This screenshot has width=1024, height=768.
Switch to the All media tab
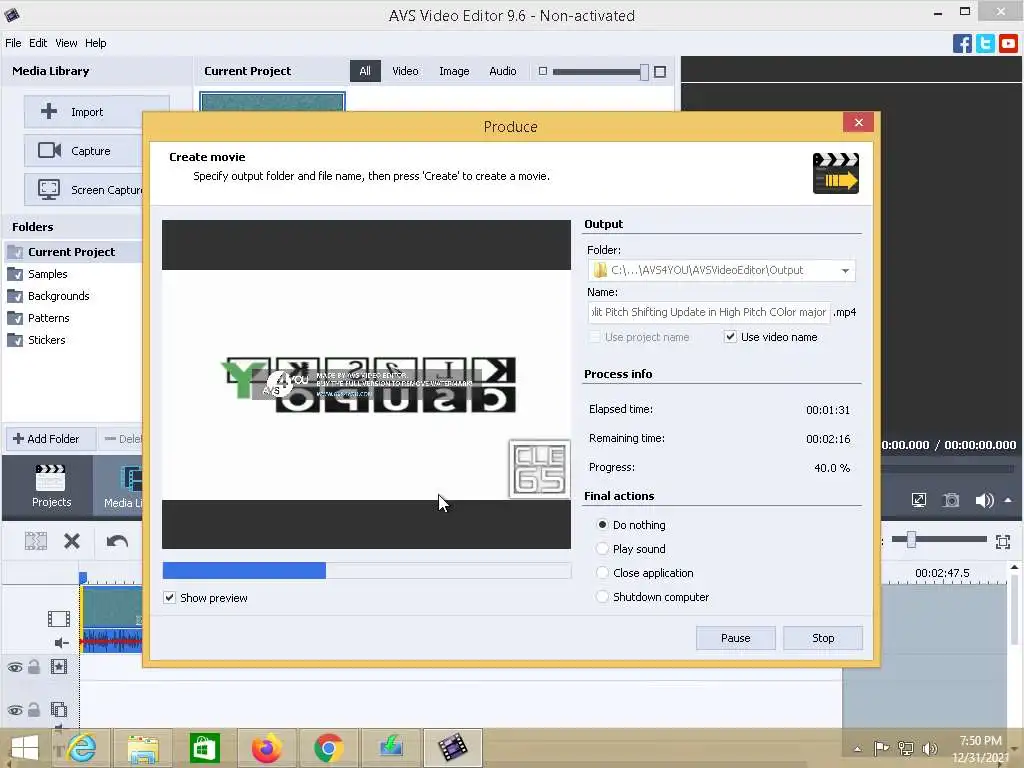365,71
